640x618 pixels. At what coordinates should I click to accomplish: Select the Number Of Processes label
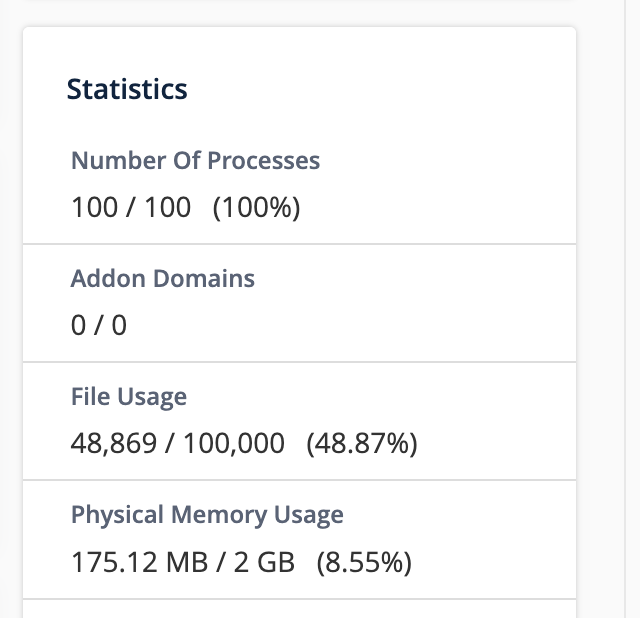tap(195, 160)
